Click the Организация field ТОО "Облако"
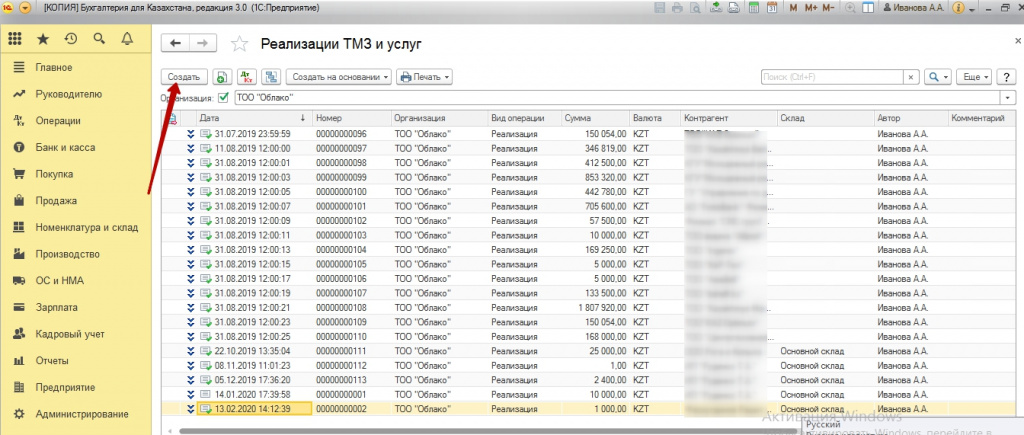Screen dimensions: 1024x435 (618, 97)
